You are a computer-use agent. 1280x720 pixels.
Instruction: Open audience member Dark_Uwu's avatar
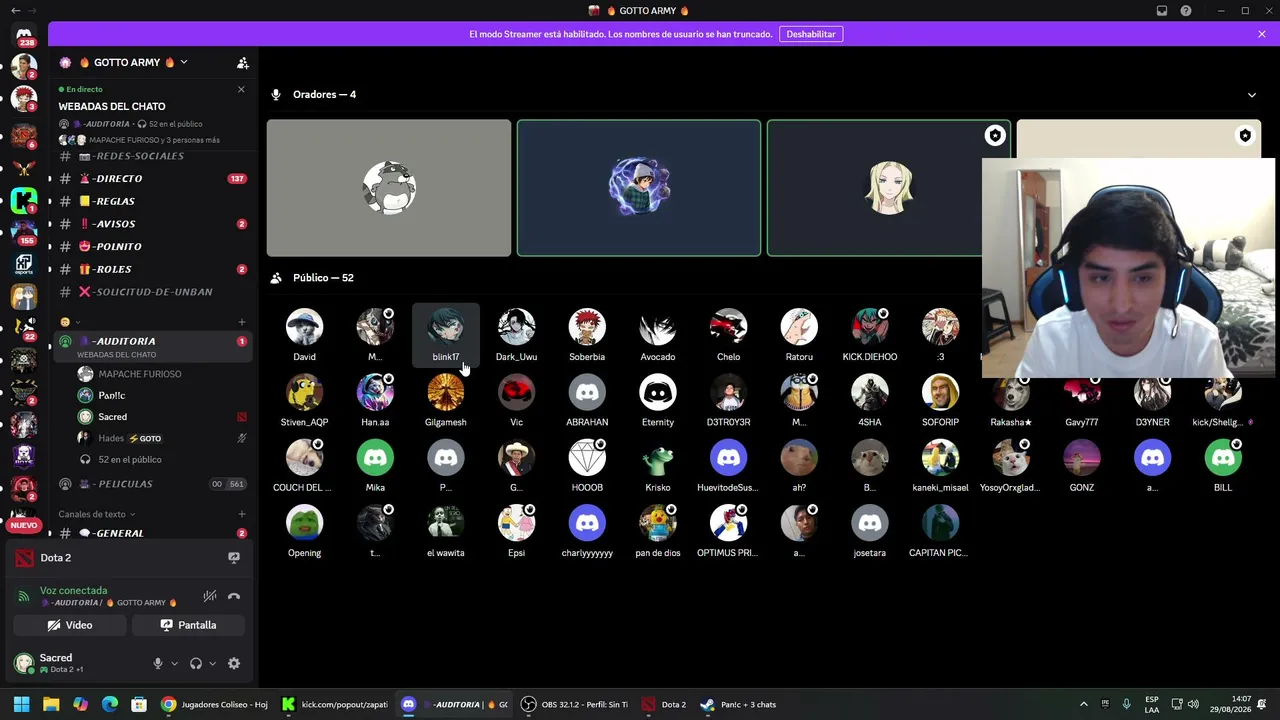(516, 327)
